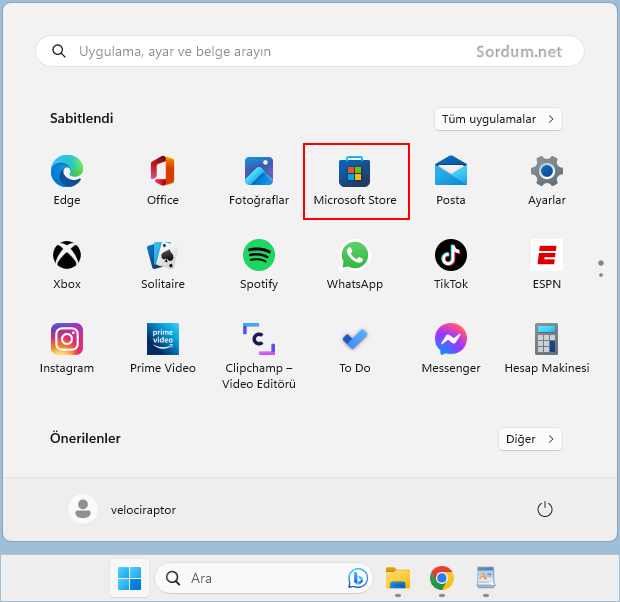Open Instagram
The height and width of the screenshot is (602, 620).
[x=67, y=348]
